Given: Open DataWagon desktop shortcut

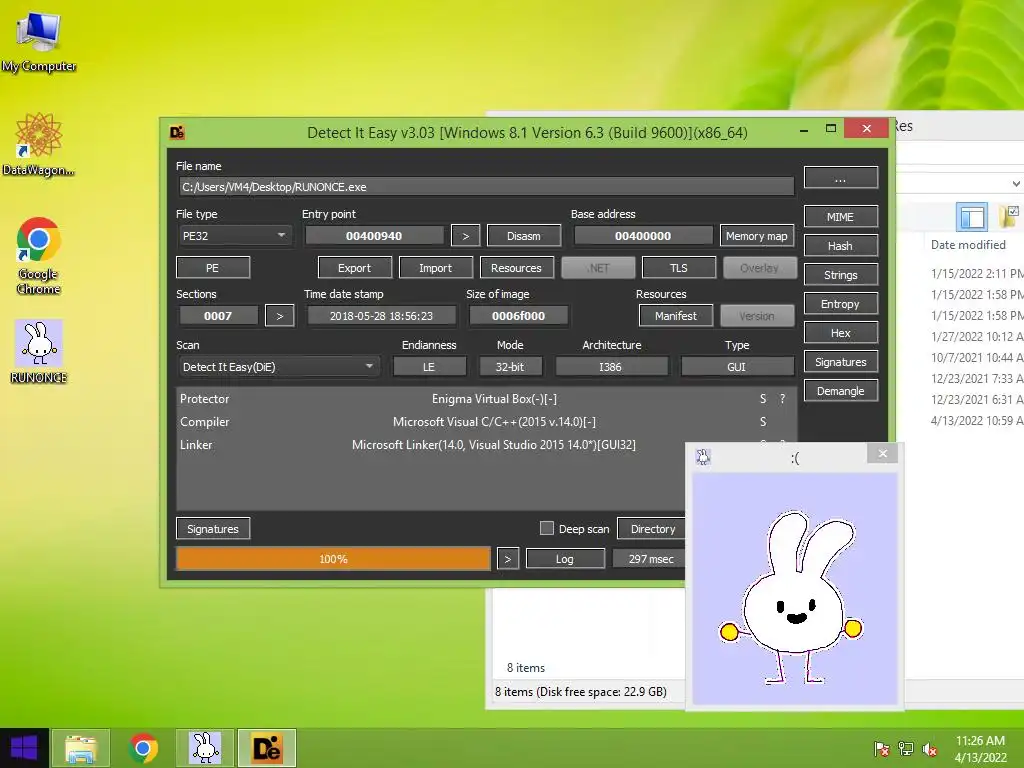Looking at the screenshot, I should [39, 144].
